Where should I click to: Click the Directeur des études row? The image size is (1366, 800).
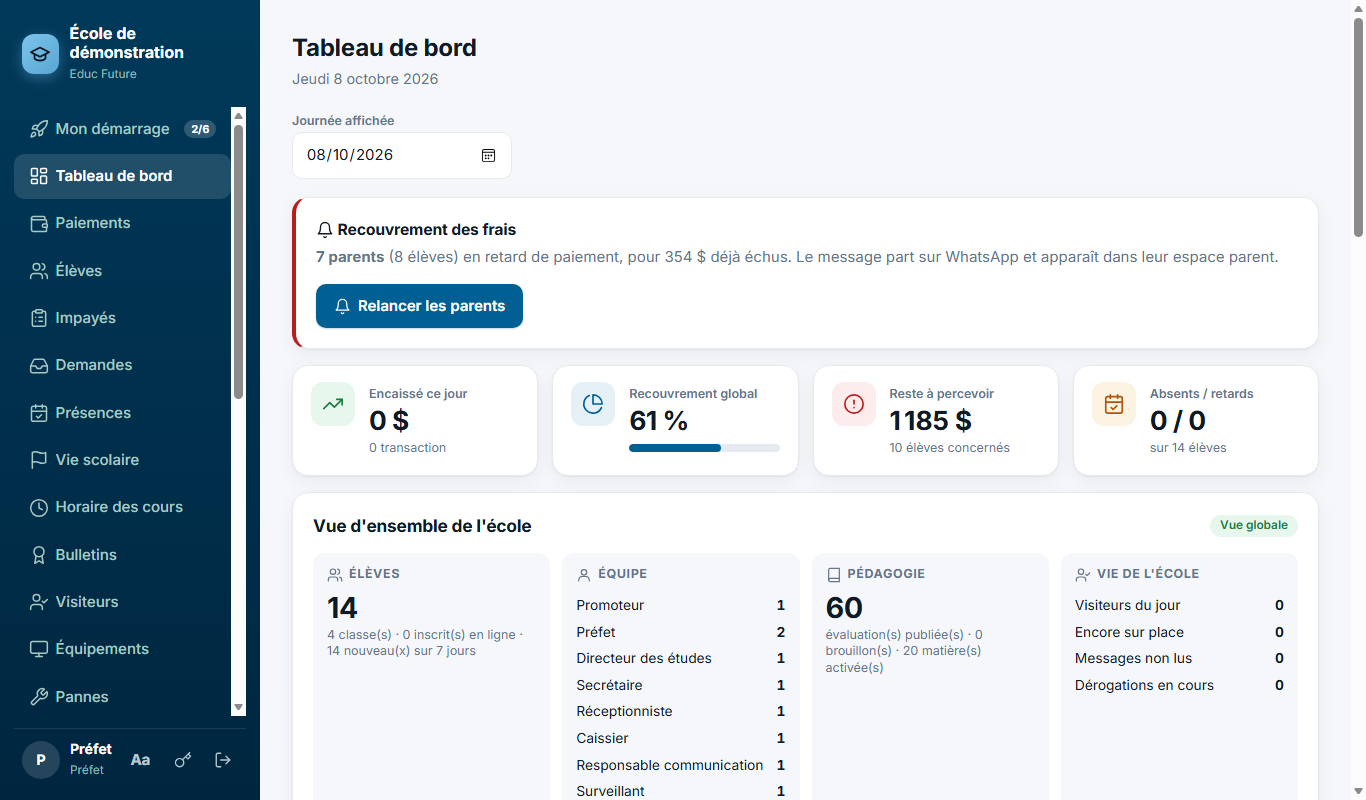tap(681, 658)
